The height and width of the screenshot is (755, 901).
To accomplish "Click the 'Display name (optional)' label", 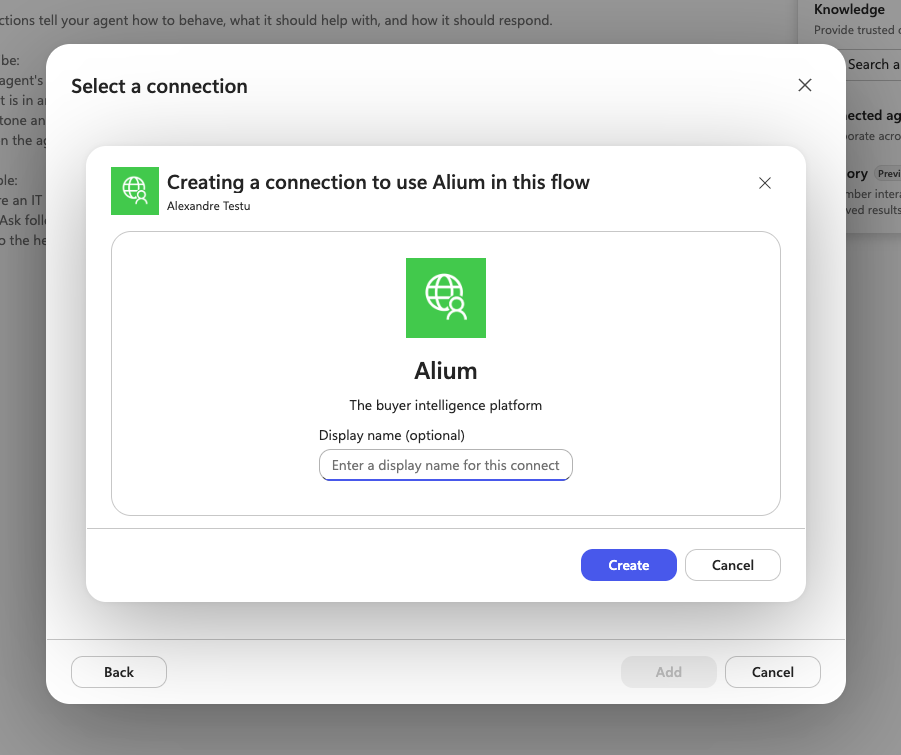I will [392, 435].
